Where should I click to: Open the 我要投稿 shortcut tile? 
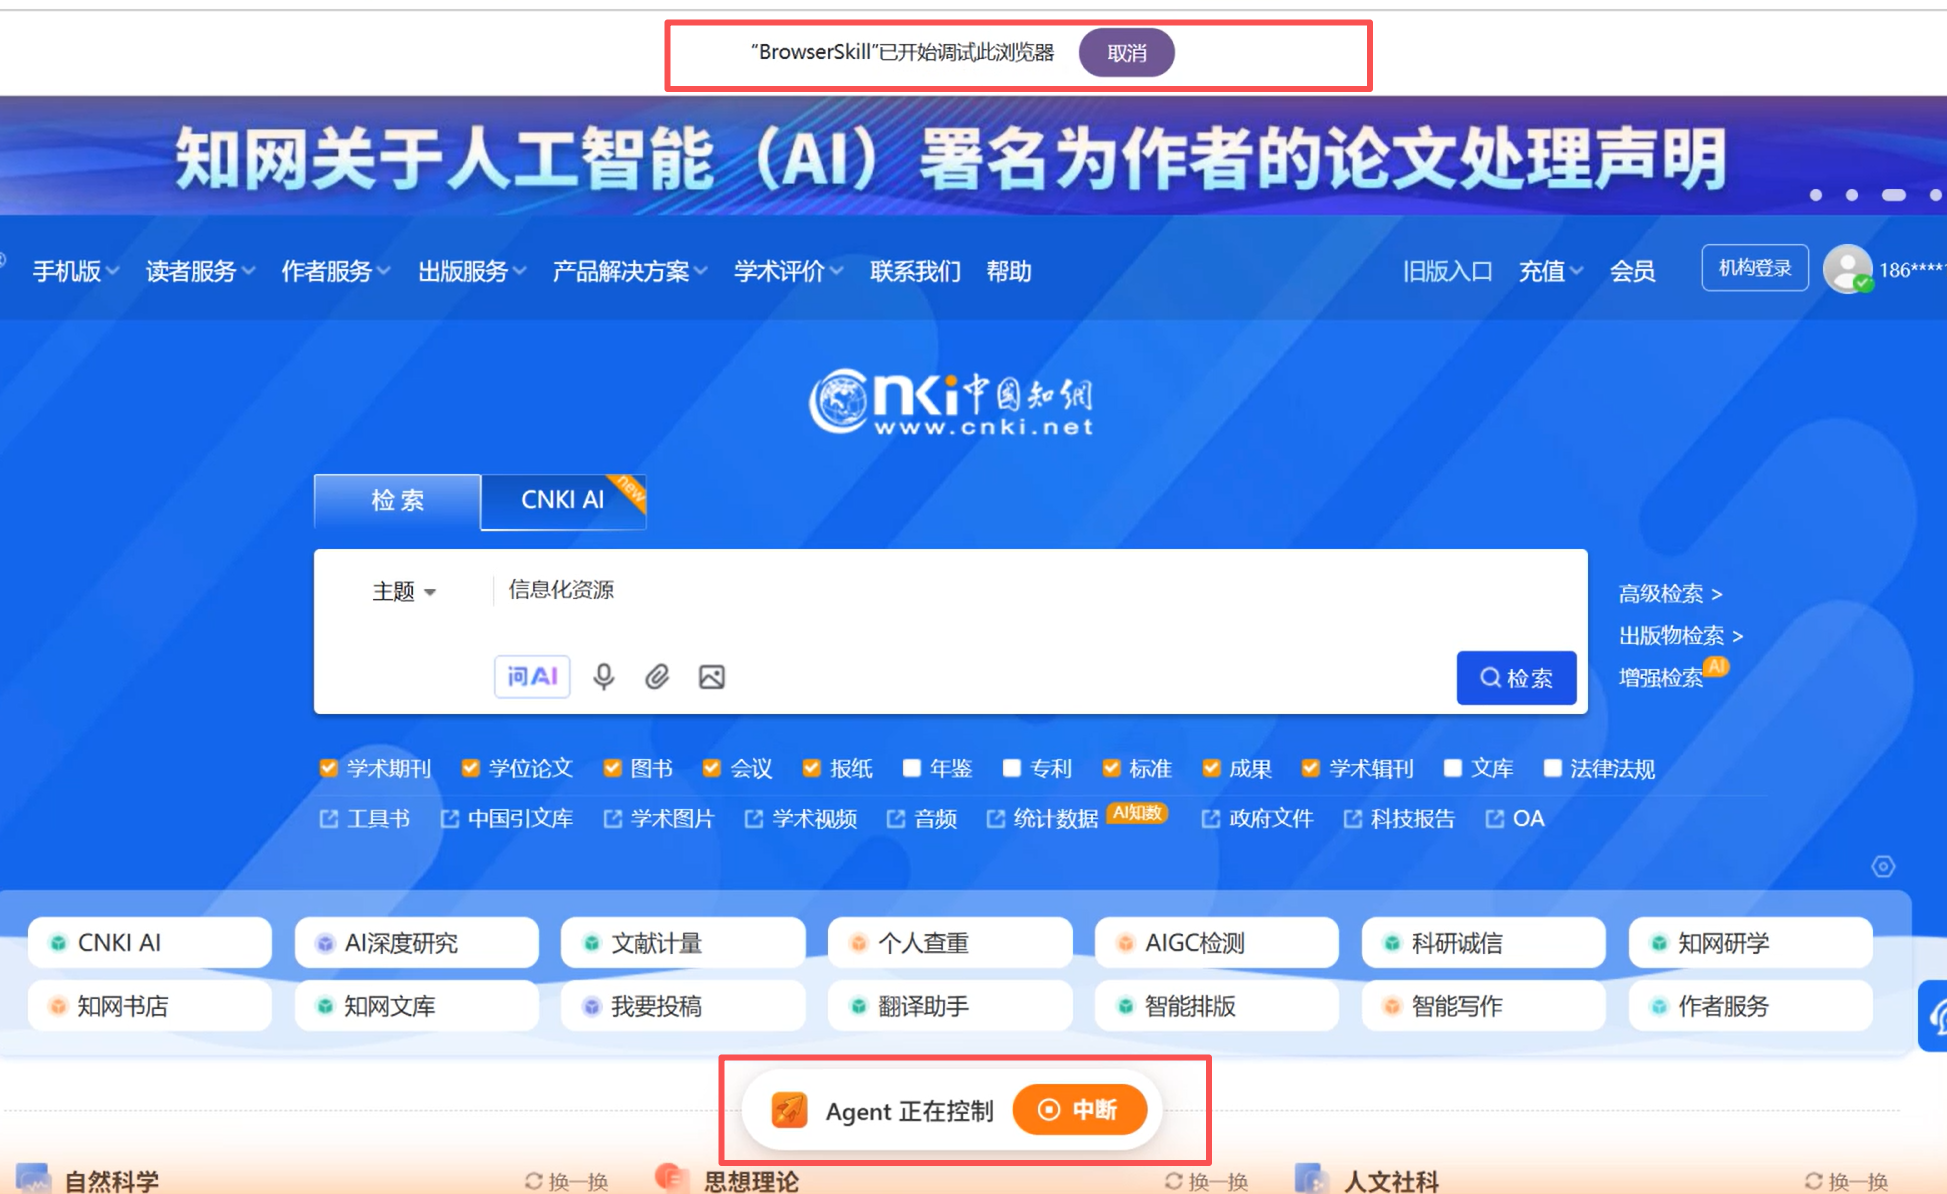[683, 1006]
